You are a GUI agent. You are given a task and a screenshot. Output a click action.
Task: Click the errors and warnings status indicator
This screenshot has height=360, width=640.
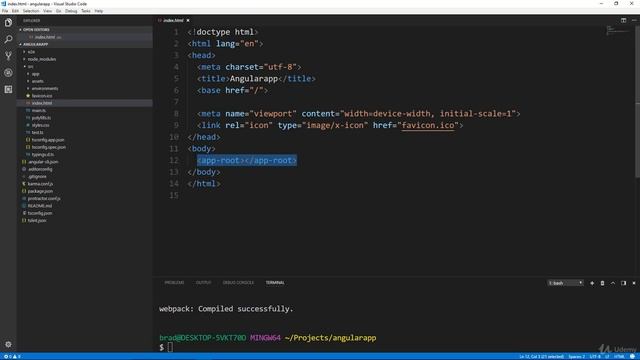[x=12, y=356]
